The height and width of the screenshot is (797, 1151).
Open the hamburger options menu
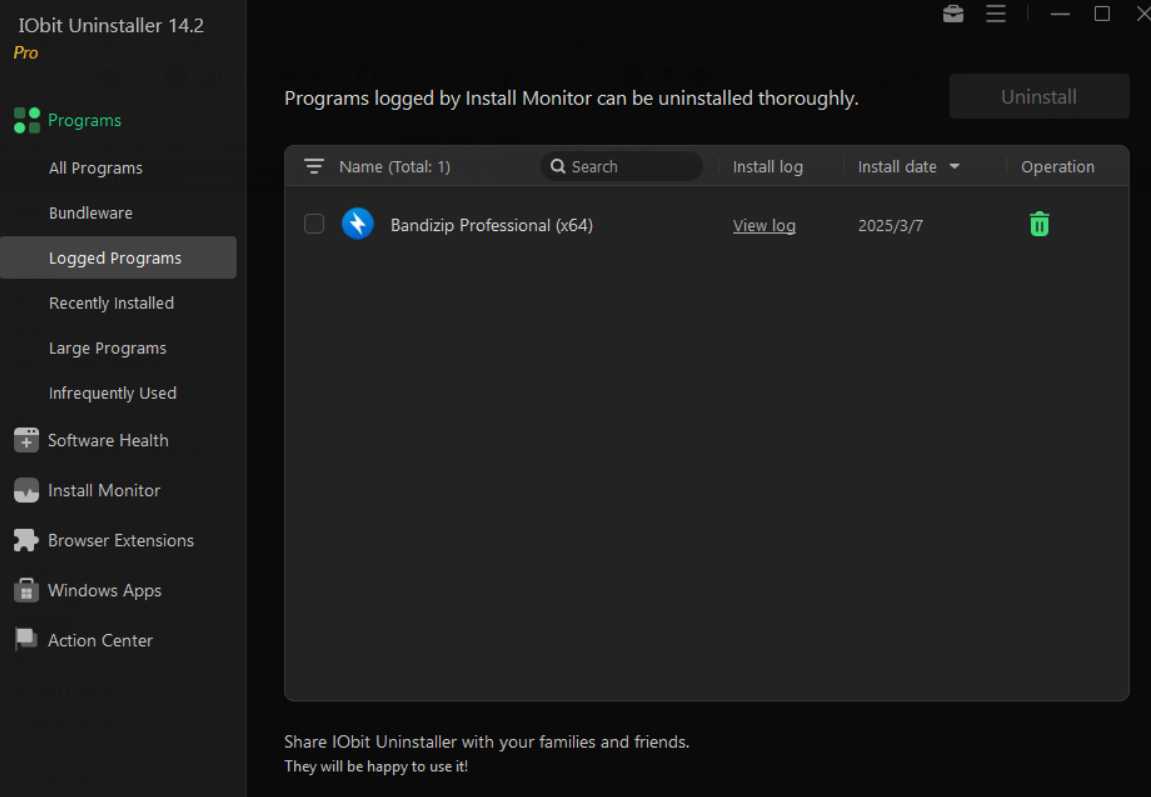coord(995,14)
